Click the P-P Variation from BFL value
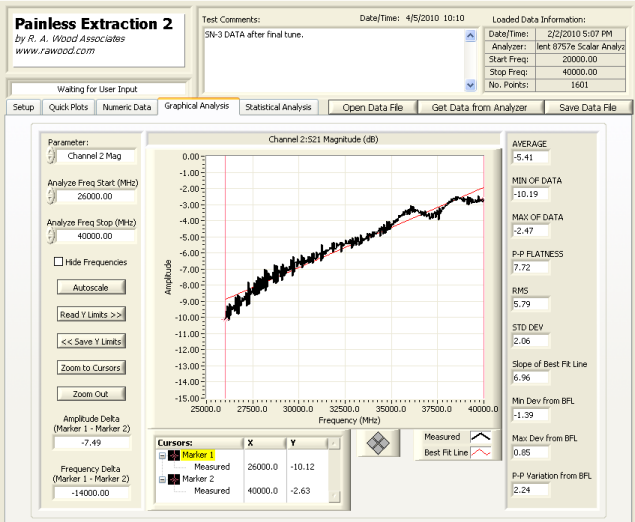 (531, 490)
